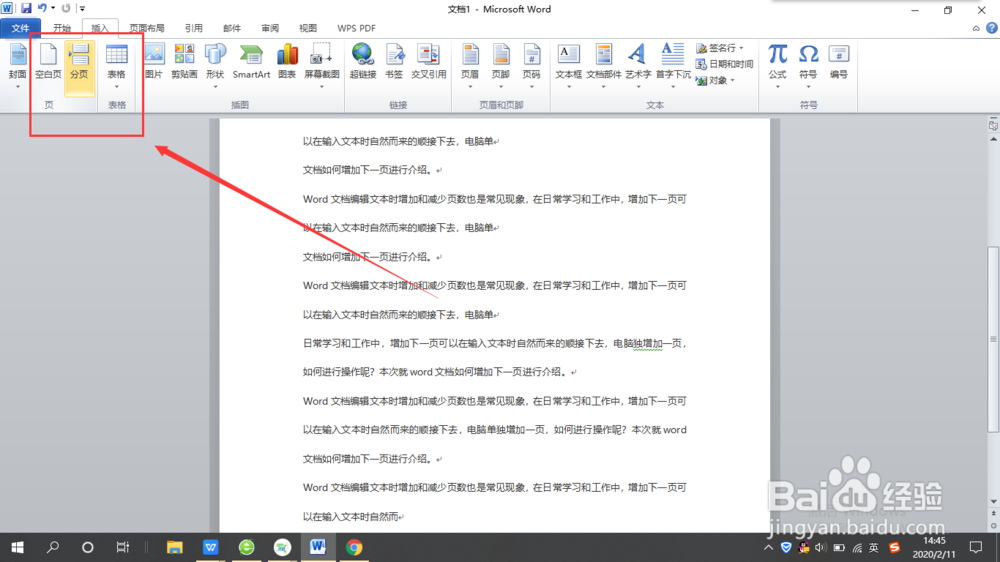The height and width of the screenshot is (562, 1000).
Task: Expand the Equation (公式) dropdown arrow
Action: [x=777, y=87]
